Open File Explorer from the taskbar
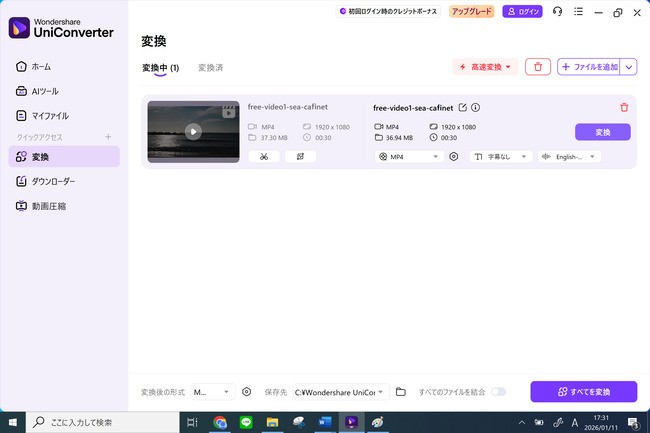This screenshot has width=650, height=433. click(272, 422)
